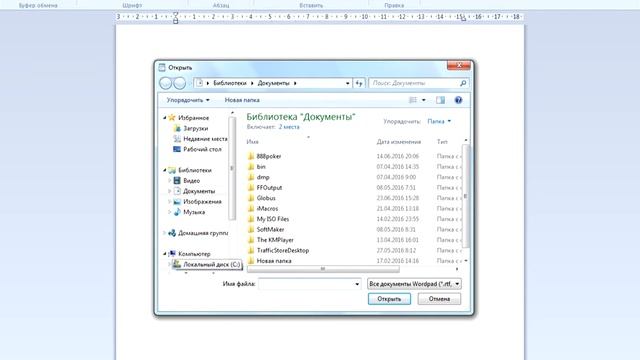Sort by the Дата изменения column header
Viewport: 640px width, 360px height.
[398, 142]
